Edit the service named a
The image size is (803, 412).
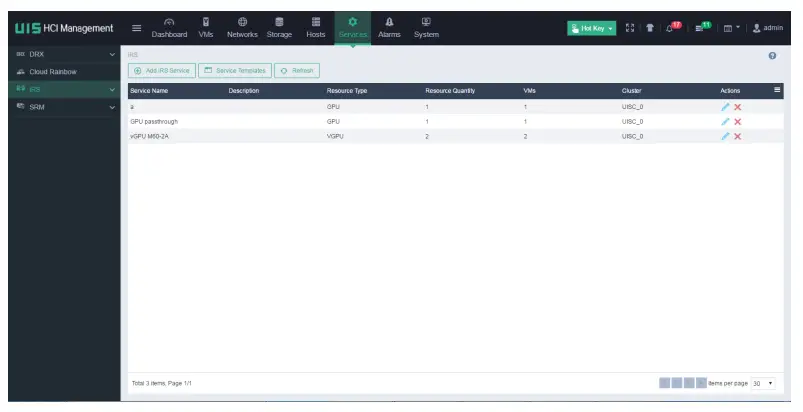[x=725, y=107]
